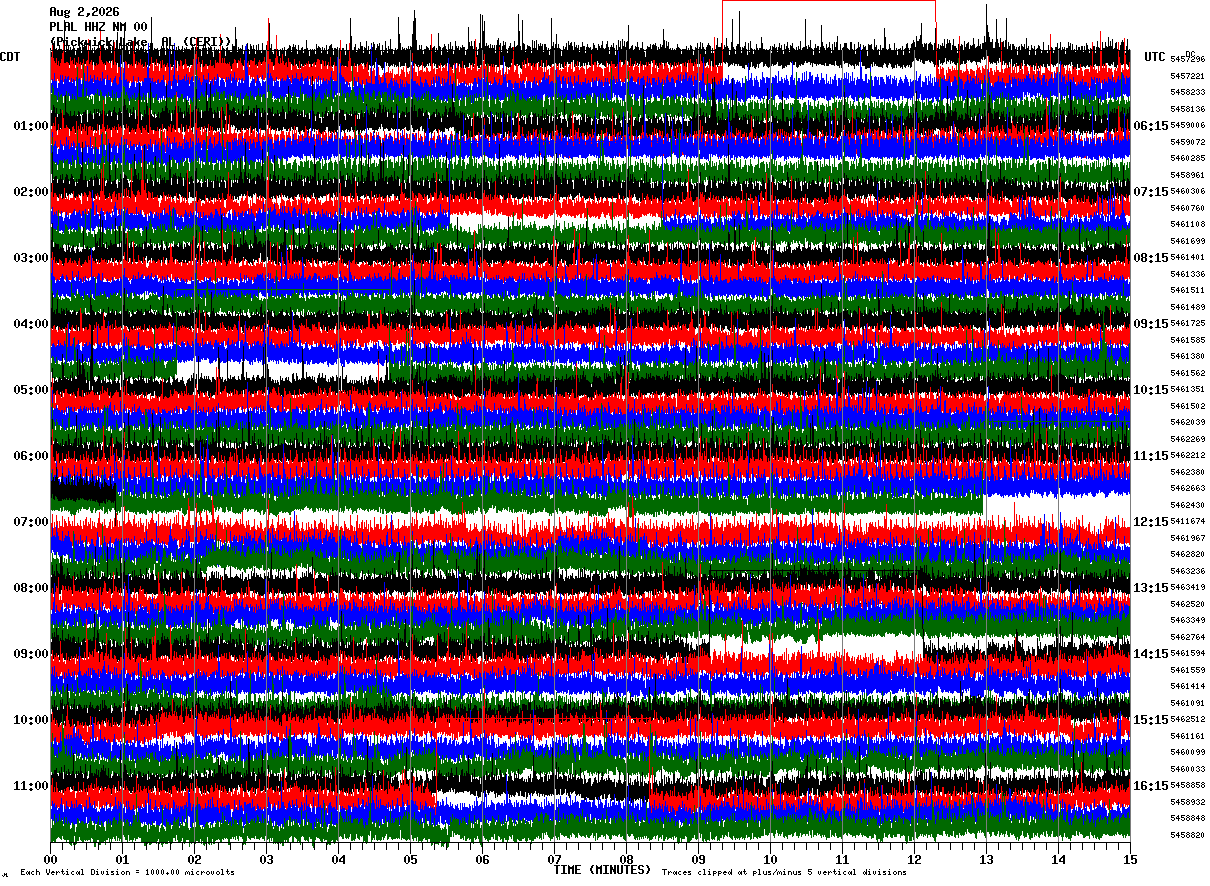Click the UTC time label "13:15"

[1151, 588]
